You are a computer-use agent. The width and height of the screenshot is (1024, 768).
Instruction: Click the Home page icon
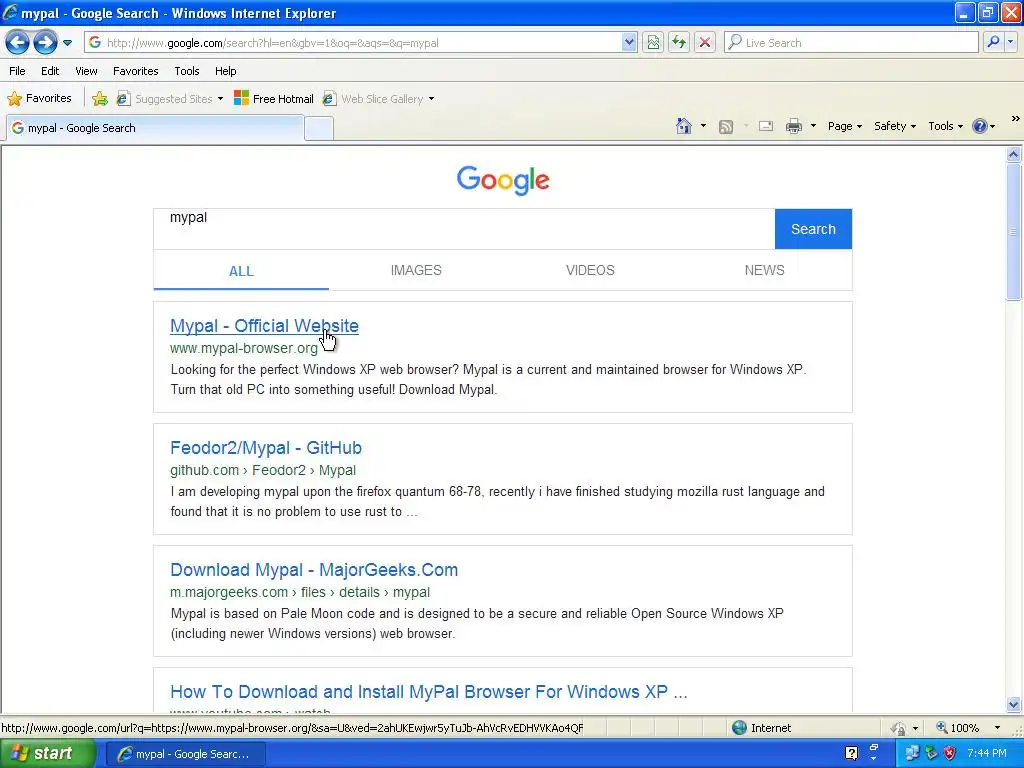pyautogui.click(x=684, y=126)
